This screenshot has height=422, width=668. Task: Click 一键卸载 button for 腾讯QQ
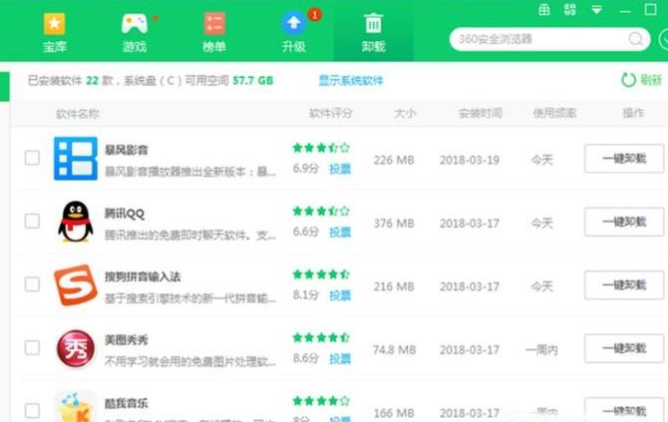tap(624, 222)
